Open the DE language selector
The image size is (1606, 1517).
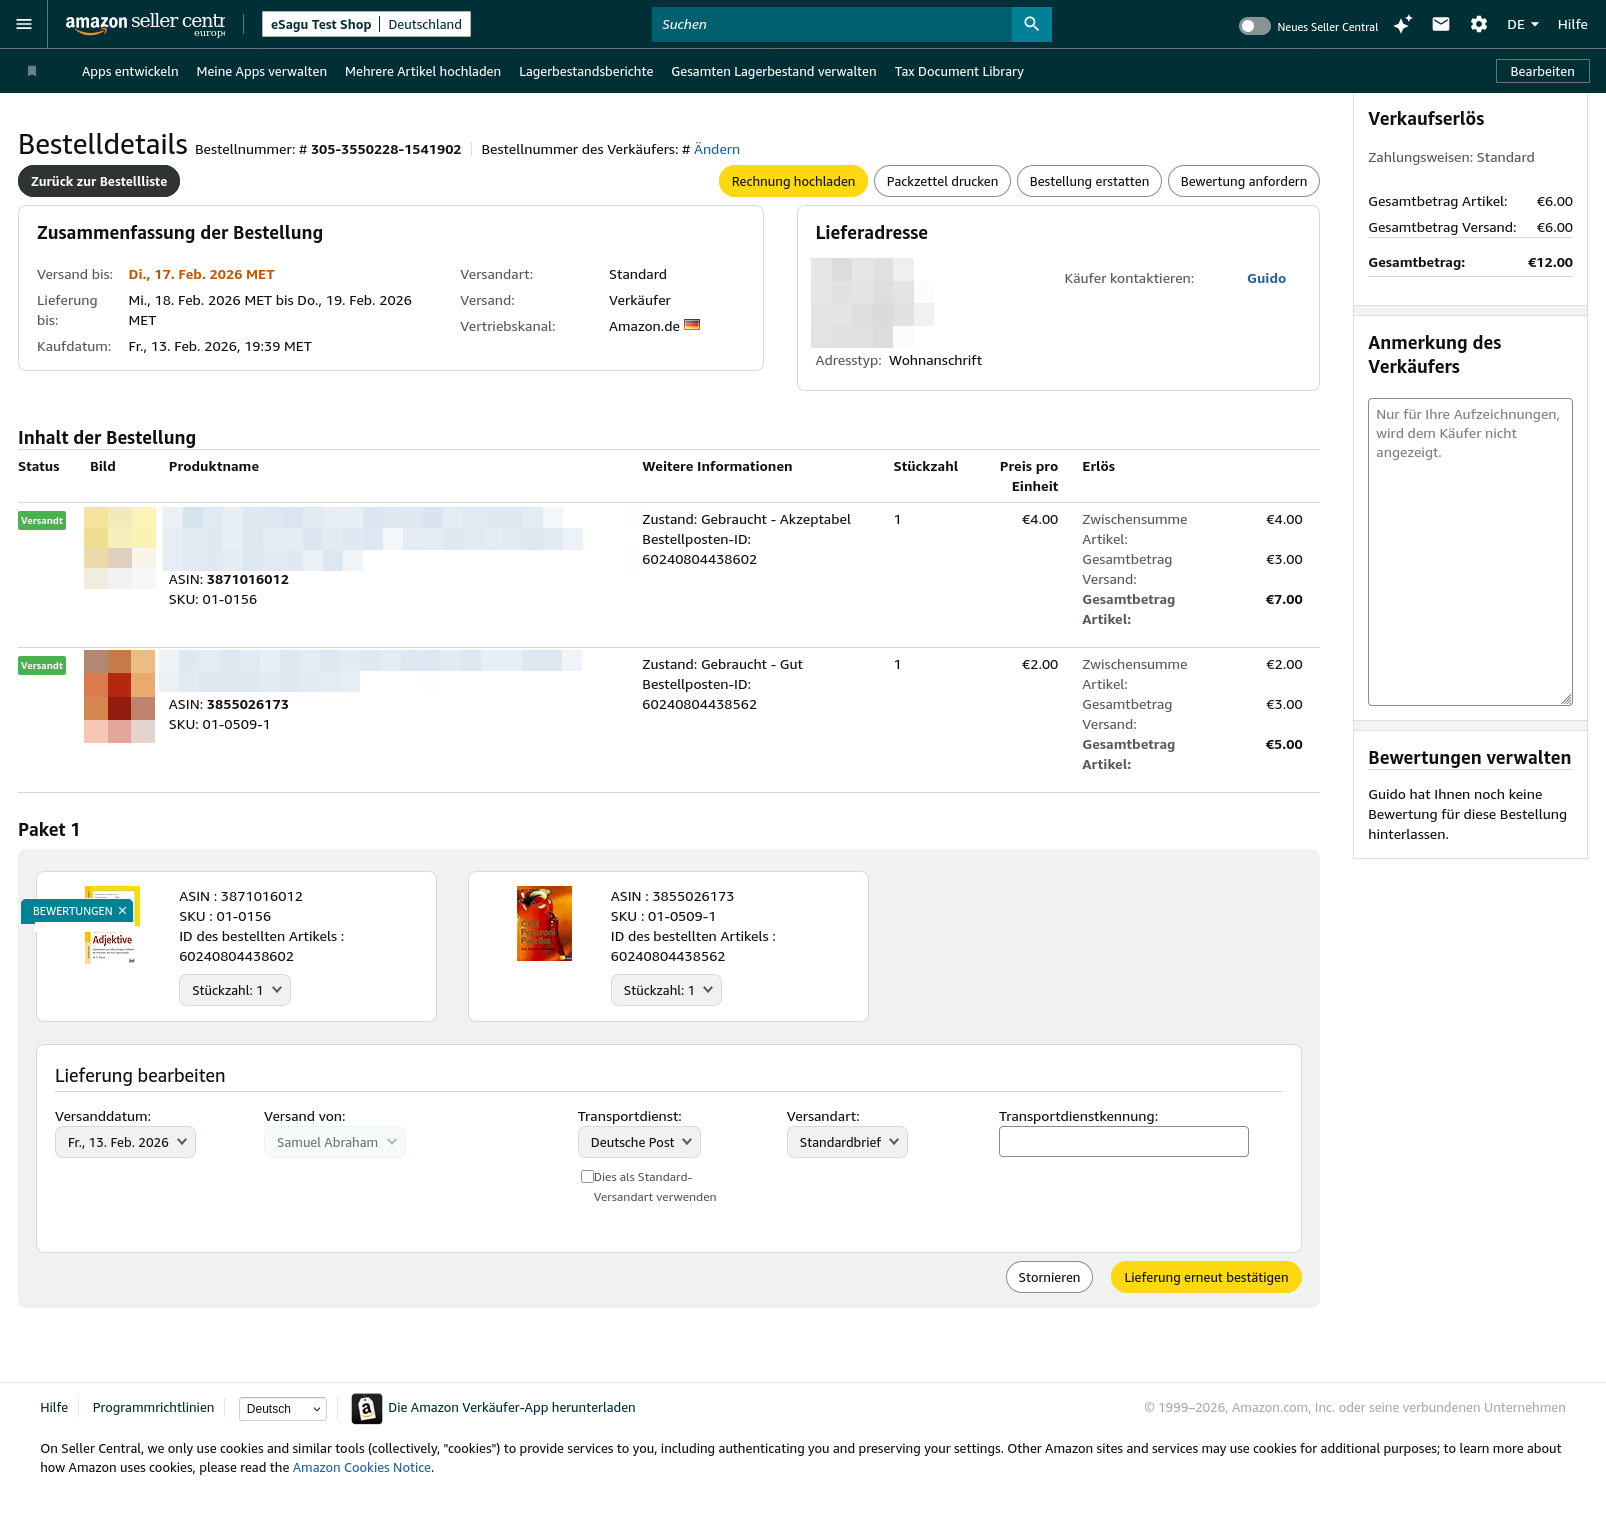coord(1522,24)
